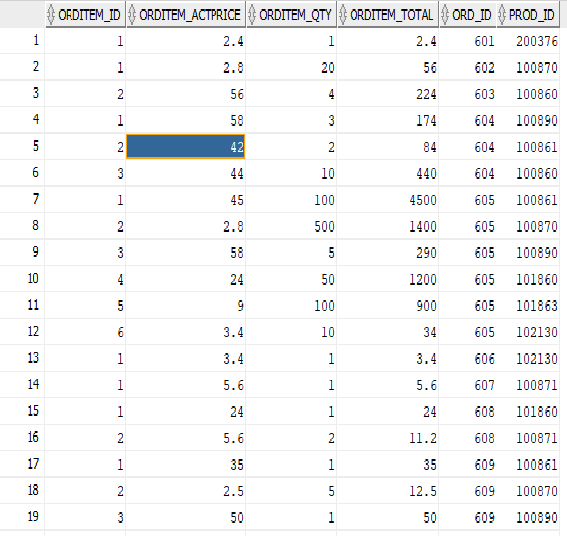Select the highlighted 42 price cell
567x536 pixels.
point(186,146)
